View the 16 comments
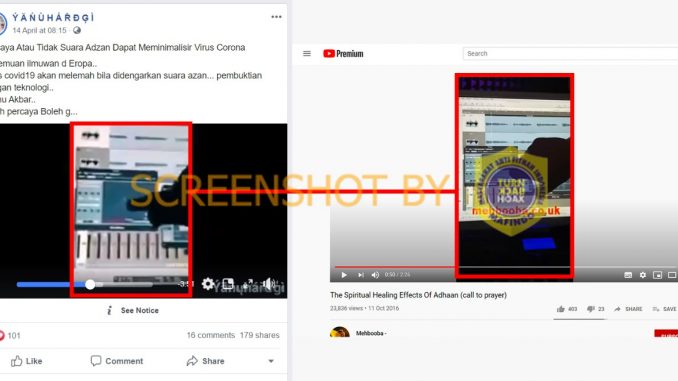This screenshot has width=678, height=381. tap(211, 335)
